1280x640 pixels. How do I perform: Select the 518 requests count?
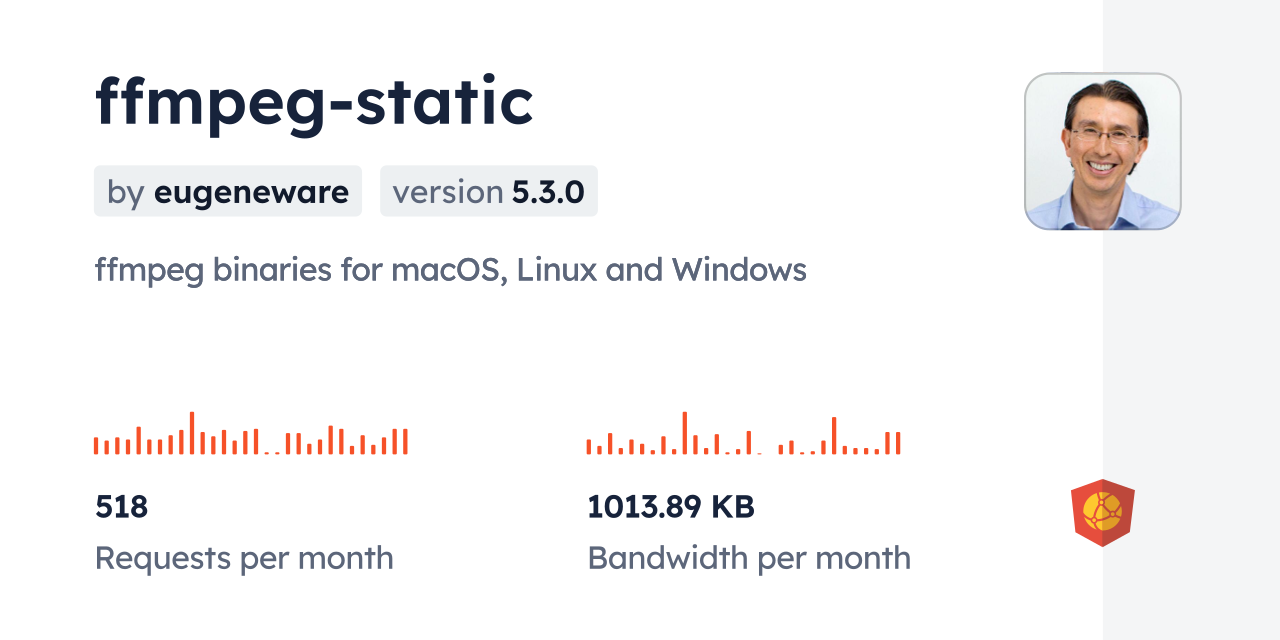pos(122,507)
